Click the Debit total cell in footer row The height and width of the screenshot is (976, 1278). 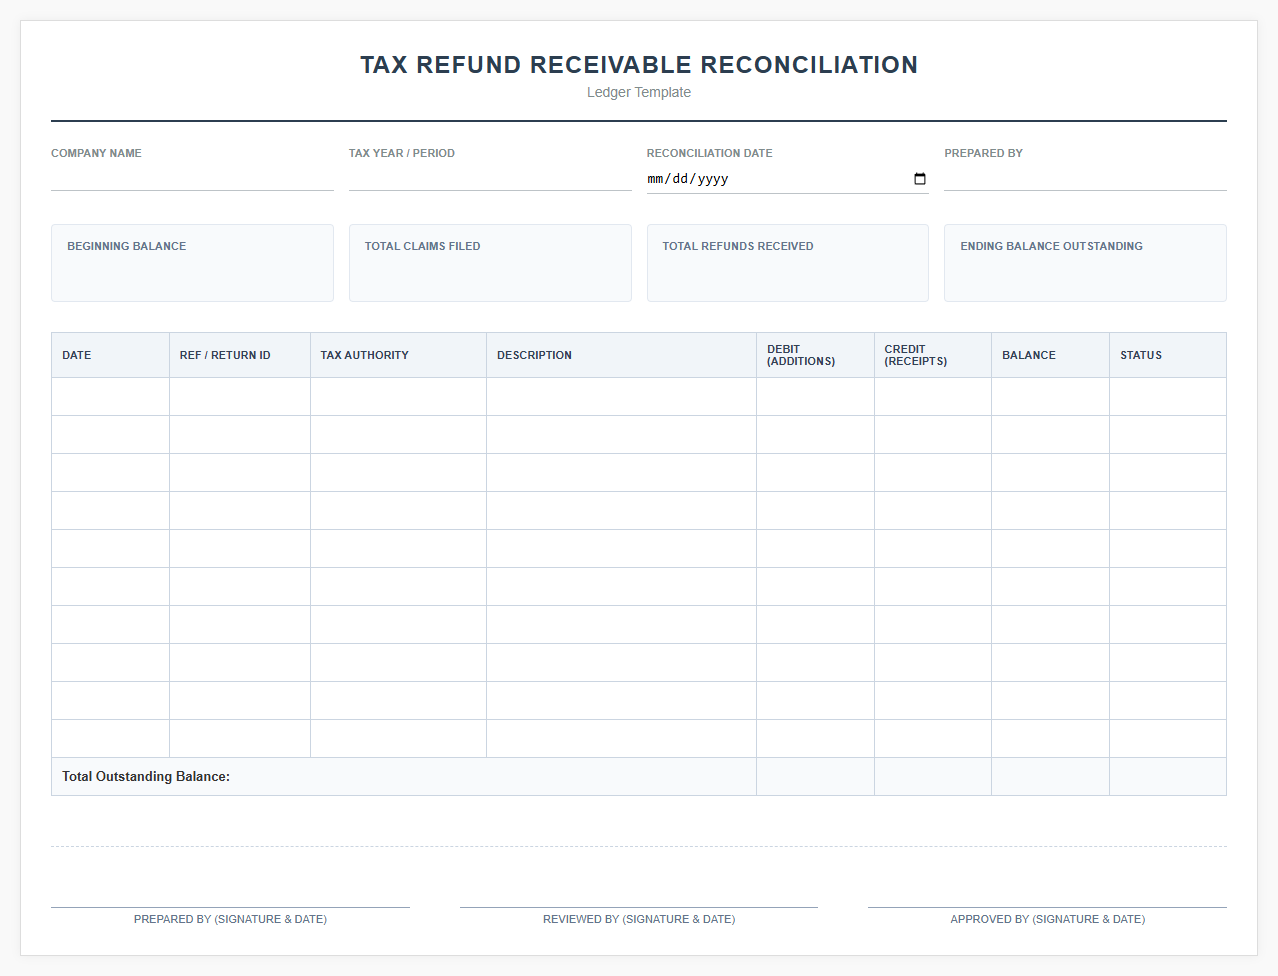coord(815,777)
